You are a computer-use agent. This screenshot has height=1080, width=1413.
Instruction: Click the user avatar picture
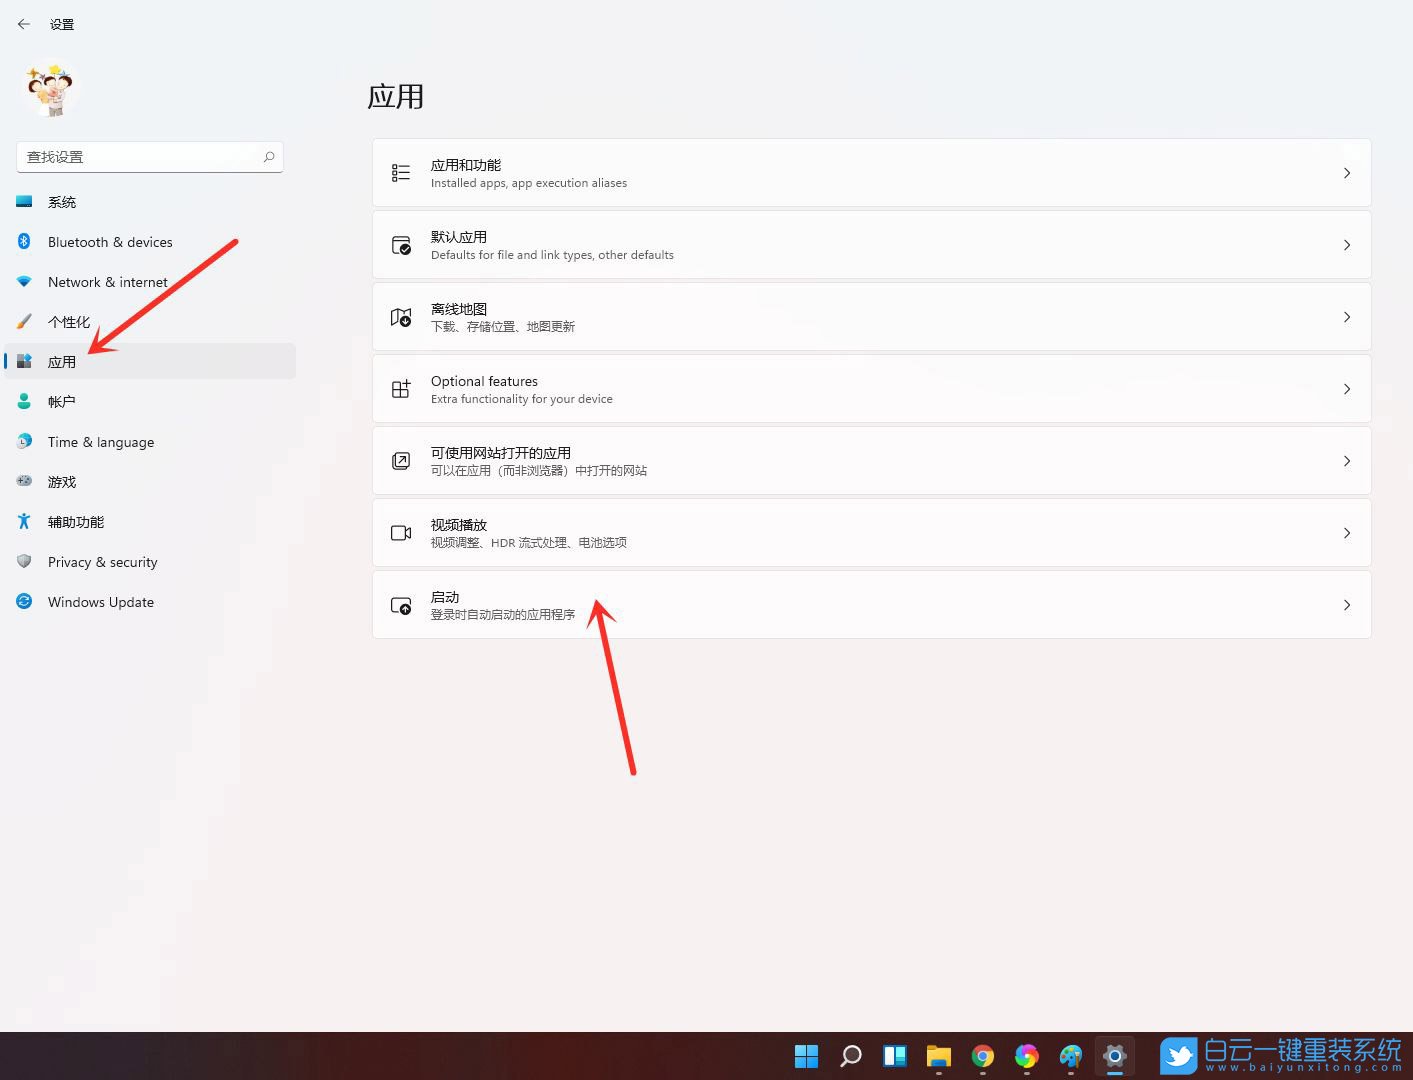[49, 89]
